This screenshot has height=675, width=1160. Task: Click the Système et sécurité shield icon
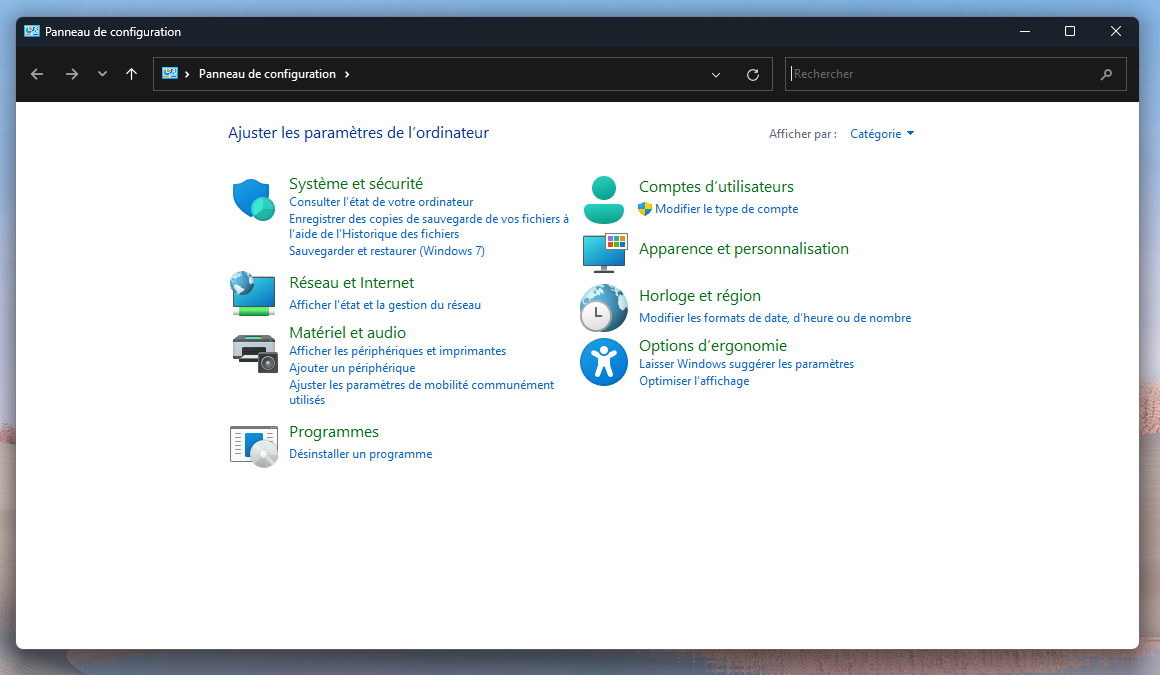click(x=253, y=200)
